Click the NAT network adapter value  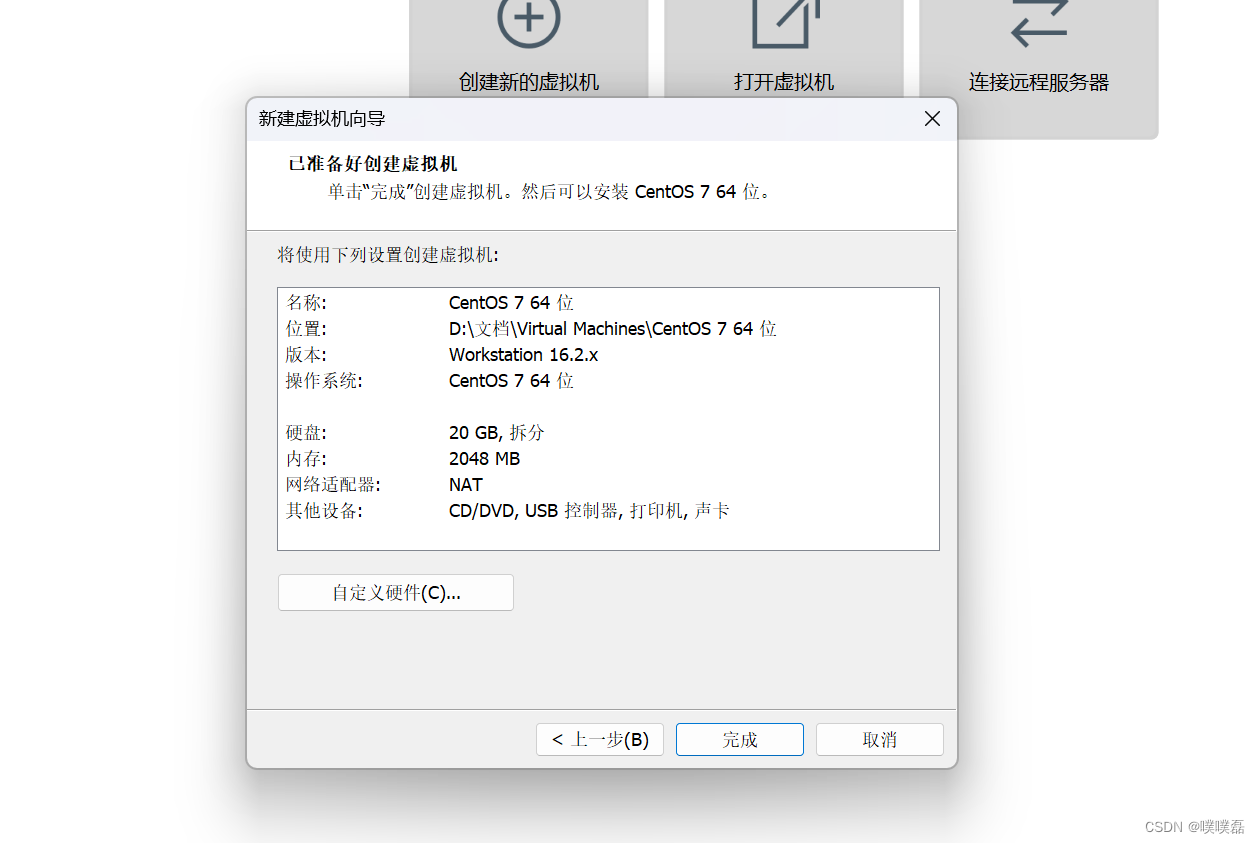pyautogui.click(x=466, y=484)
